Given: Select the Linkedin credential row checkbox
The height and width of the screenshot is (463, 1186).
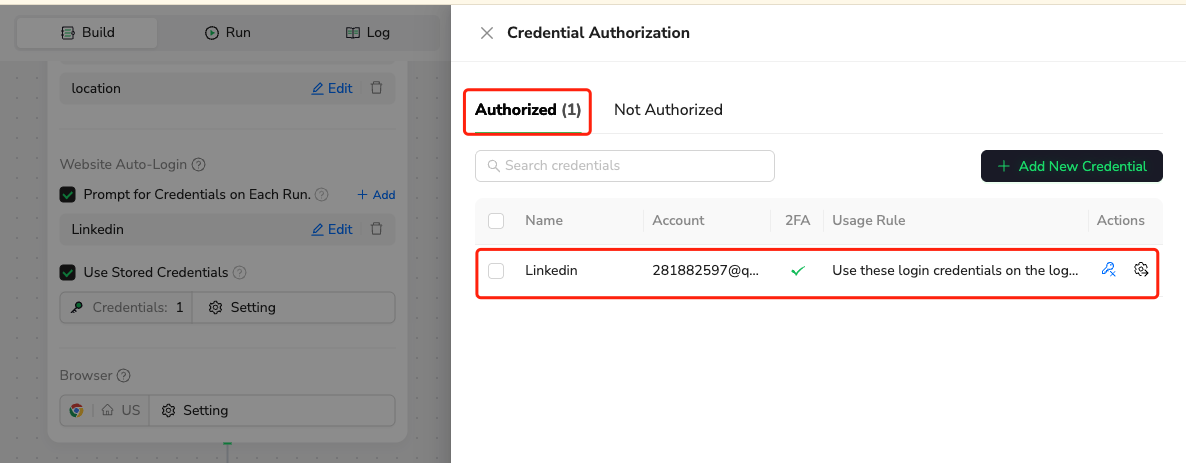Looking at the screenshot, I should (x=496, y=270).
